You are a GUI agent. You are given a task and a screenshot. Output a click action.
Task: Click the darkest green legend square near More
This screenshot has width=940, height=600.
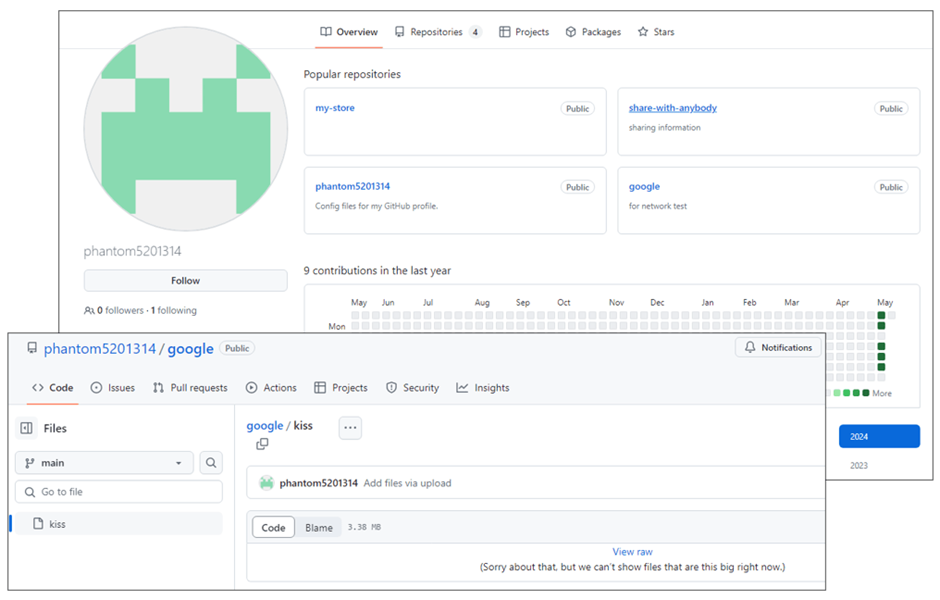(x=865, y=393)
